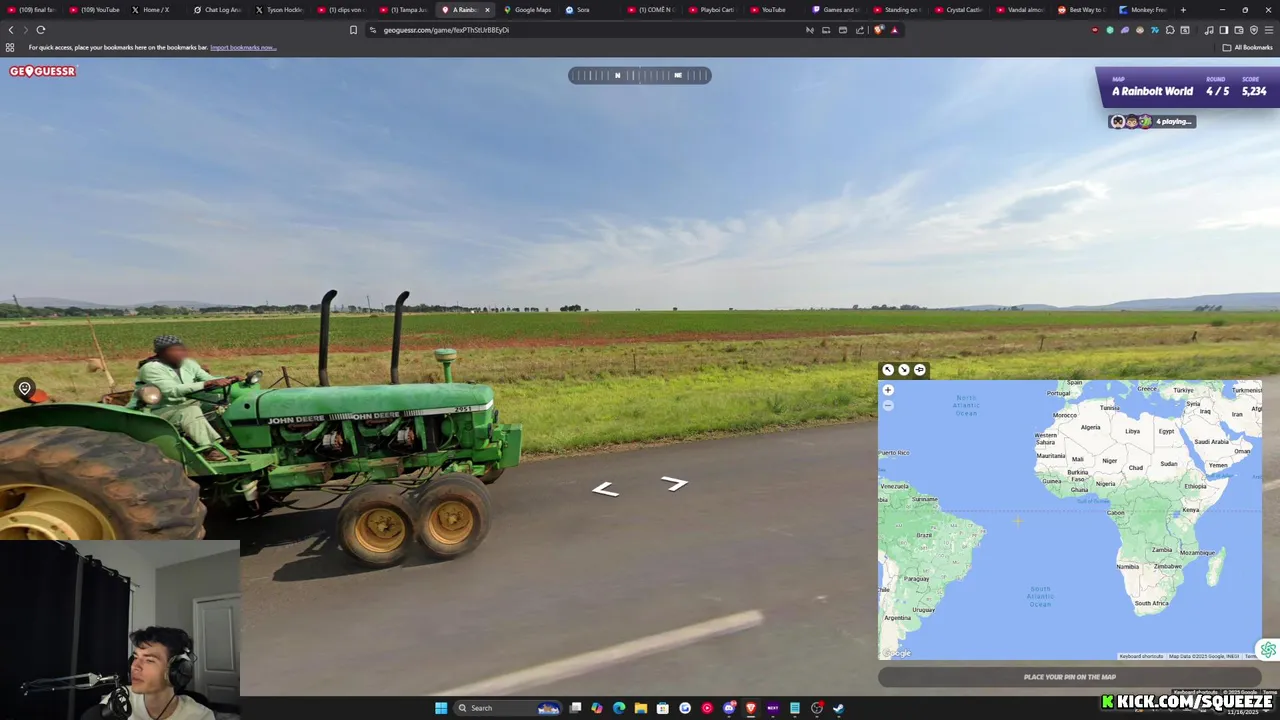This screenshot has height=720, width=1280.
Task: Open the All Bookmarks folder
Action: pos(1248,47)
